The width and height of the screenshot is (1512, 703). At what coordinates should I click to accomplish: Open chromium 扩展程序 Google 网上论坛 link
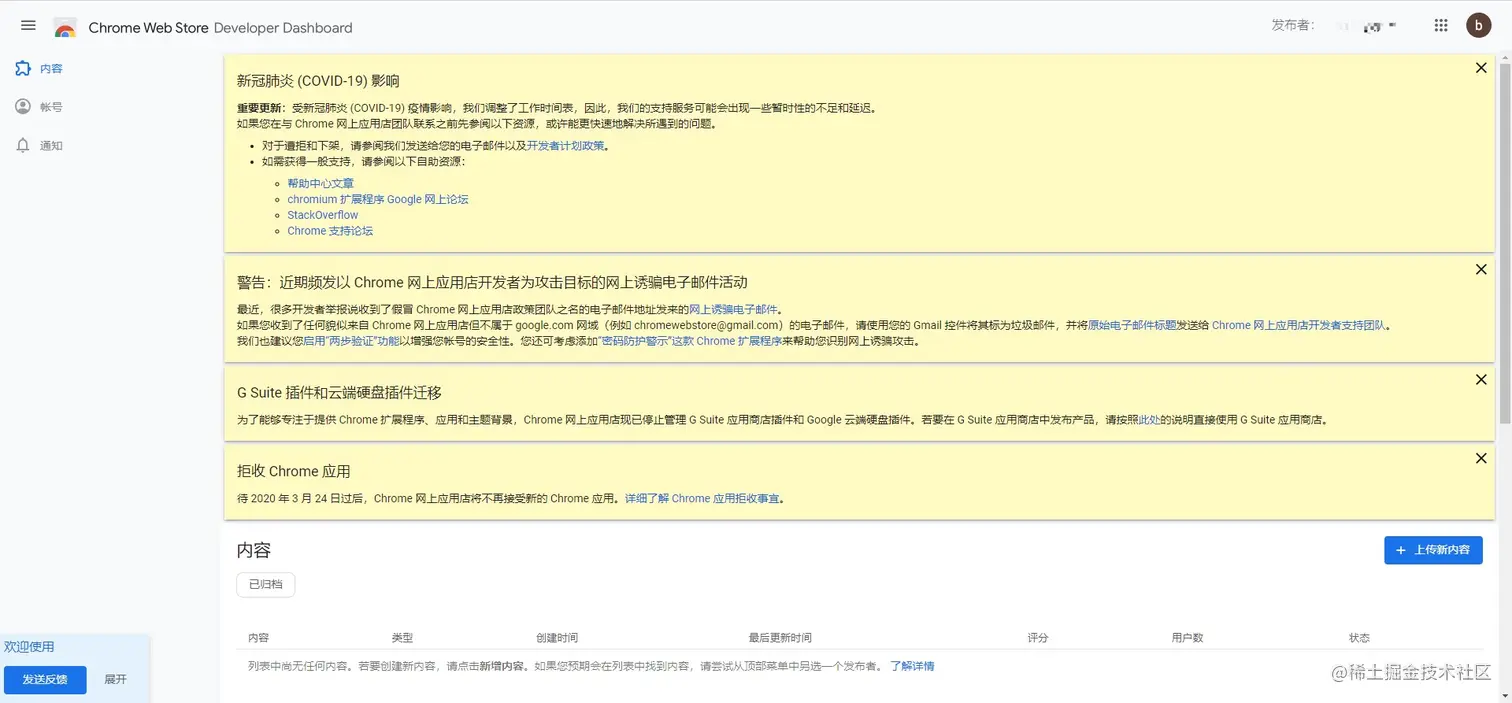(378, 199)
